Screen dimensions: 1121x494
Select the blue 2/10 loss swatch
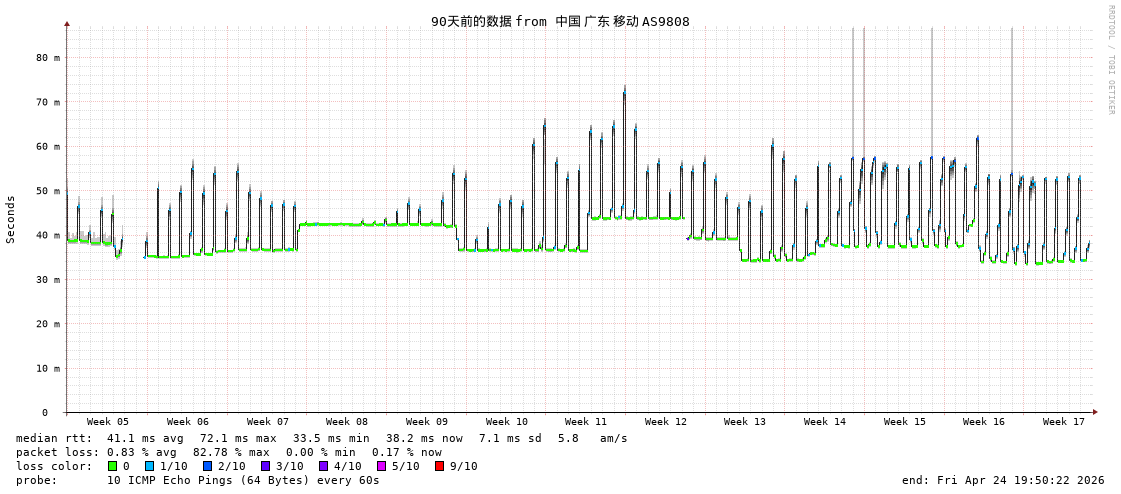207,466
